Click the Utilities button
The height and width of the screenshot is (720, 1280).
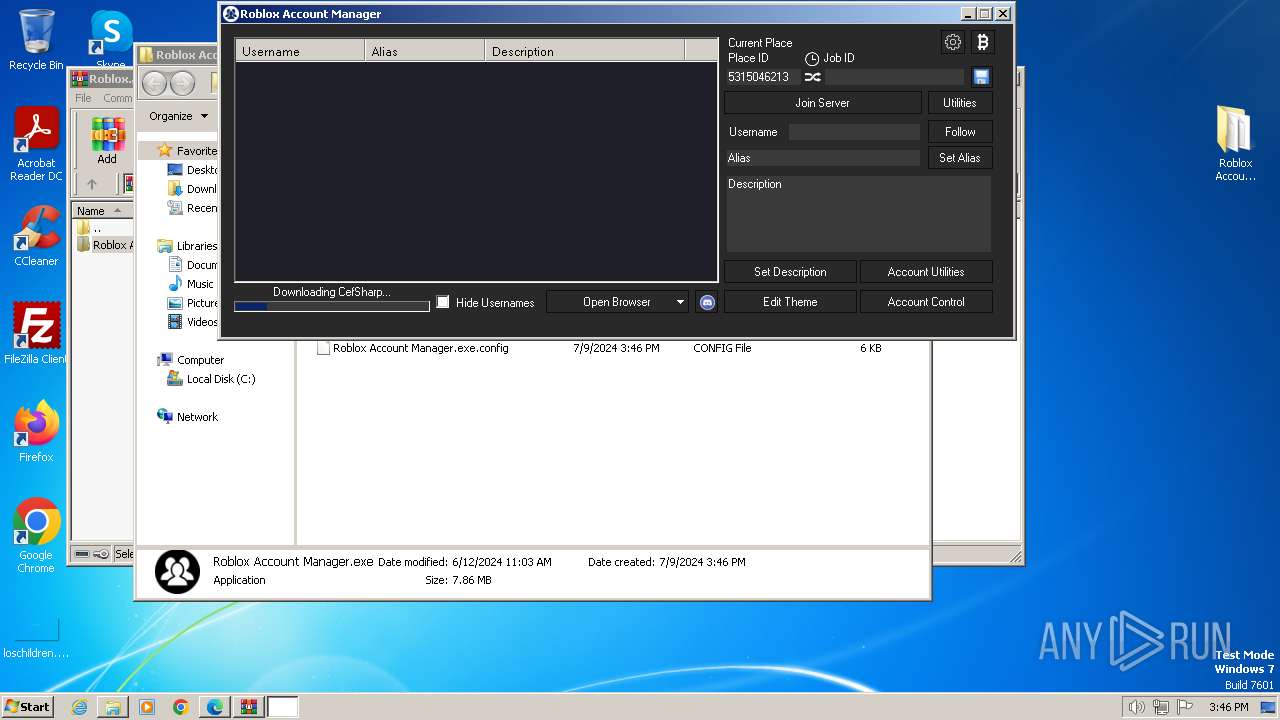pos(959,103)
